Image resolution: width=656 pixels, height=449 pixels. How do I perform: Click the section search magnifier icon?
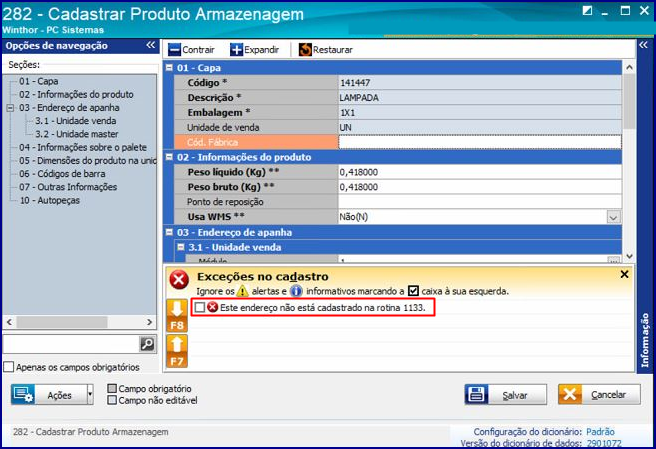pos(147,344)
